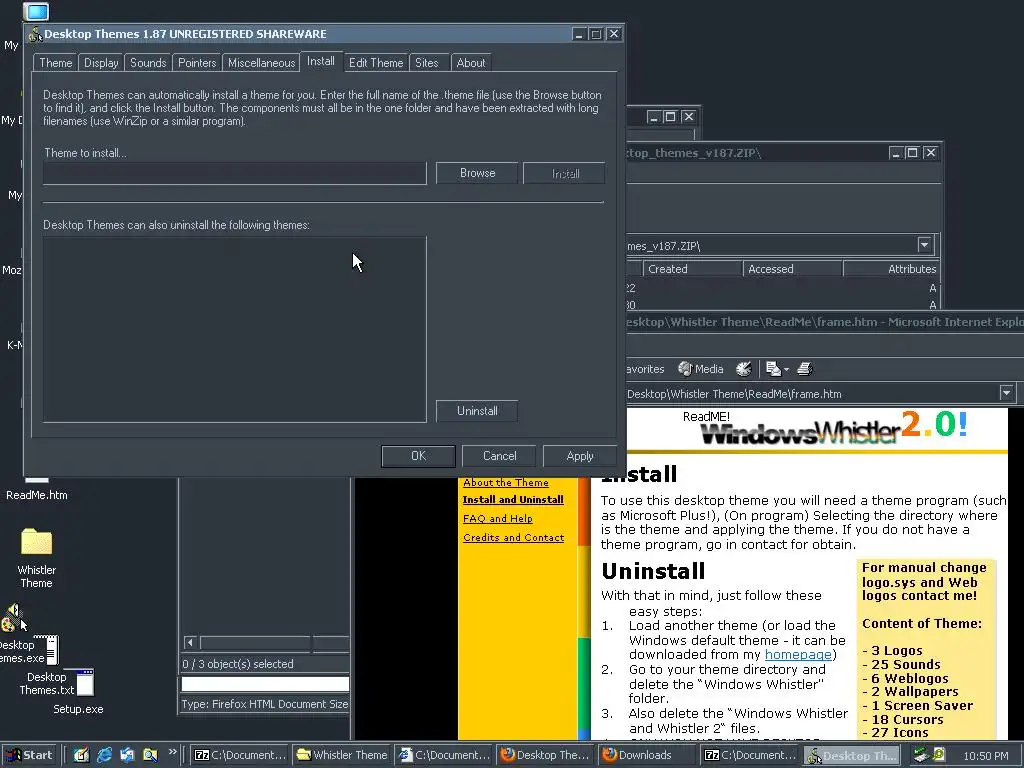Screen dimensions: 1024x768
Task: Click the Mail icon in IE toolbar
Action: [x=773, y=369]
